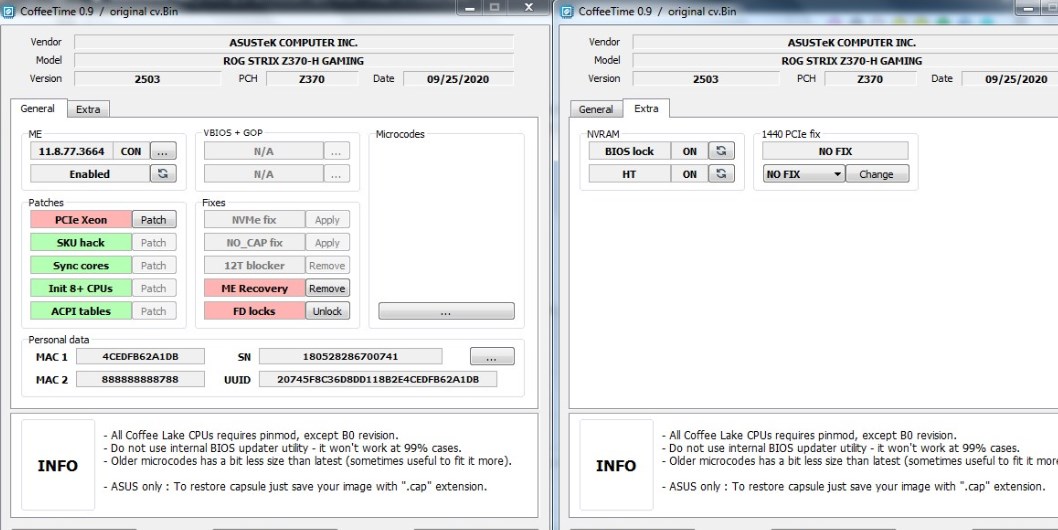Select Extra tab in right window
The width and height of the screenshot is (1058, 530).
point(646,108)
